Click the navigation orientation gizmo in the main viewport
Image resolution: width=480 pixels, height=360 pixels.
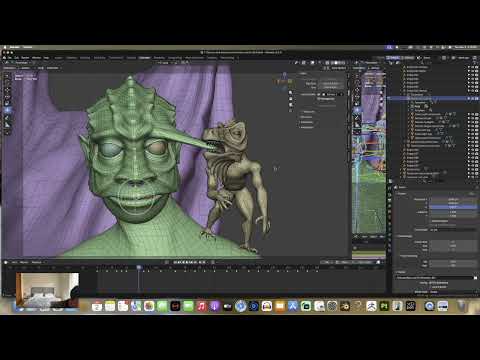tap(284, 81)
